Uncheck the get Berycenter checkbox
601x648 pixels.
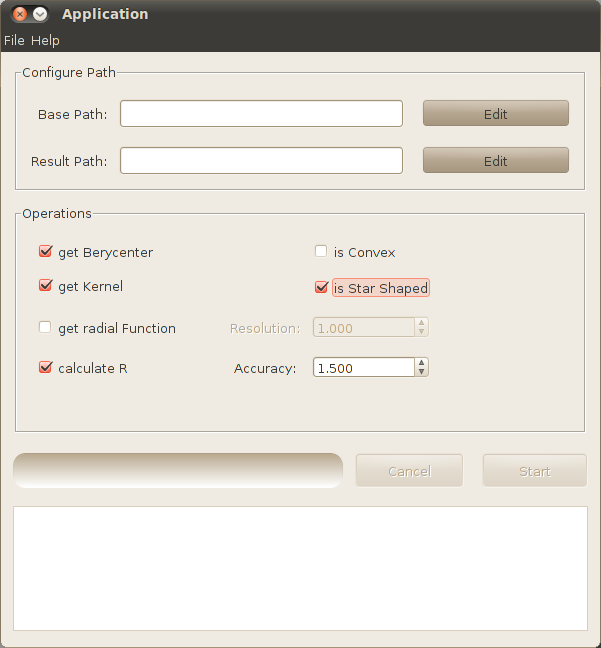pos(45,252)
